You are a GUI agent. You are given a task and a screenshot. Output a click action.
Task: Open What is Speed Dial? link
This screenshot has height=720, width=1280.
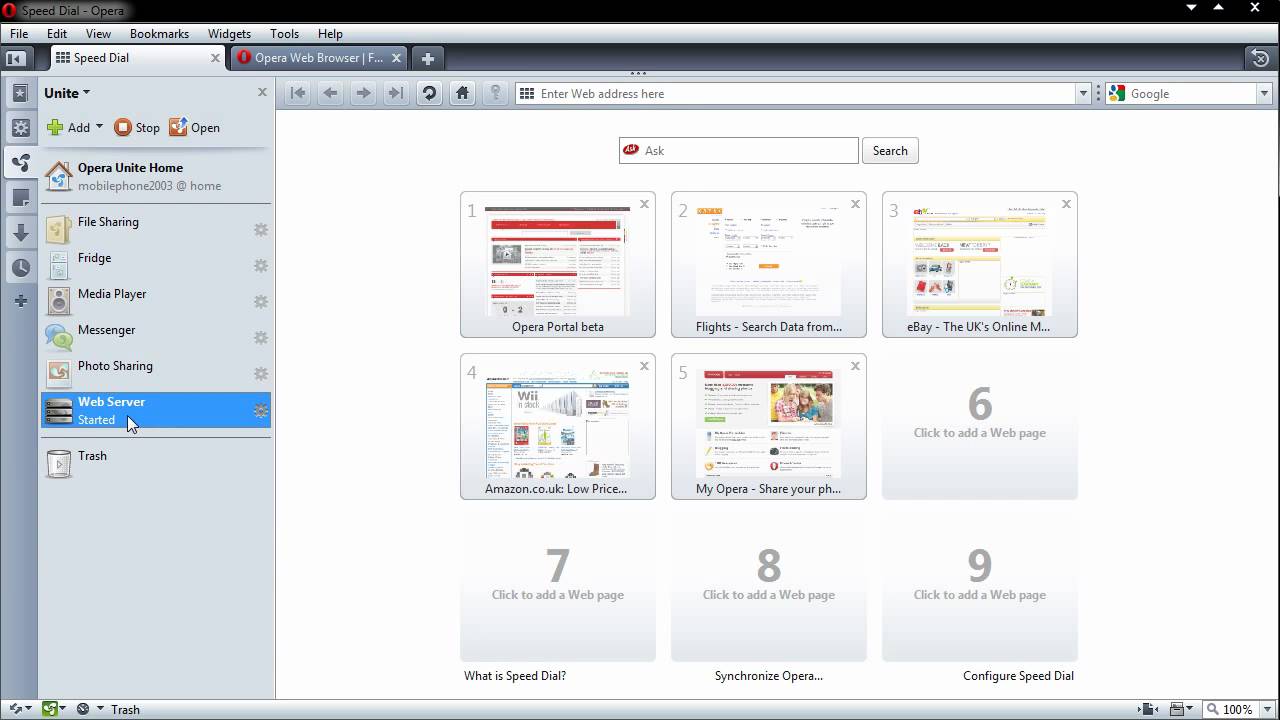[515, 676]
